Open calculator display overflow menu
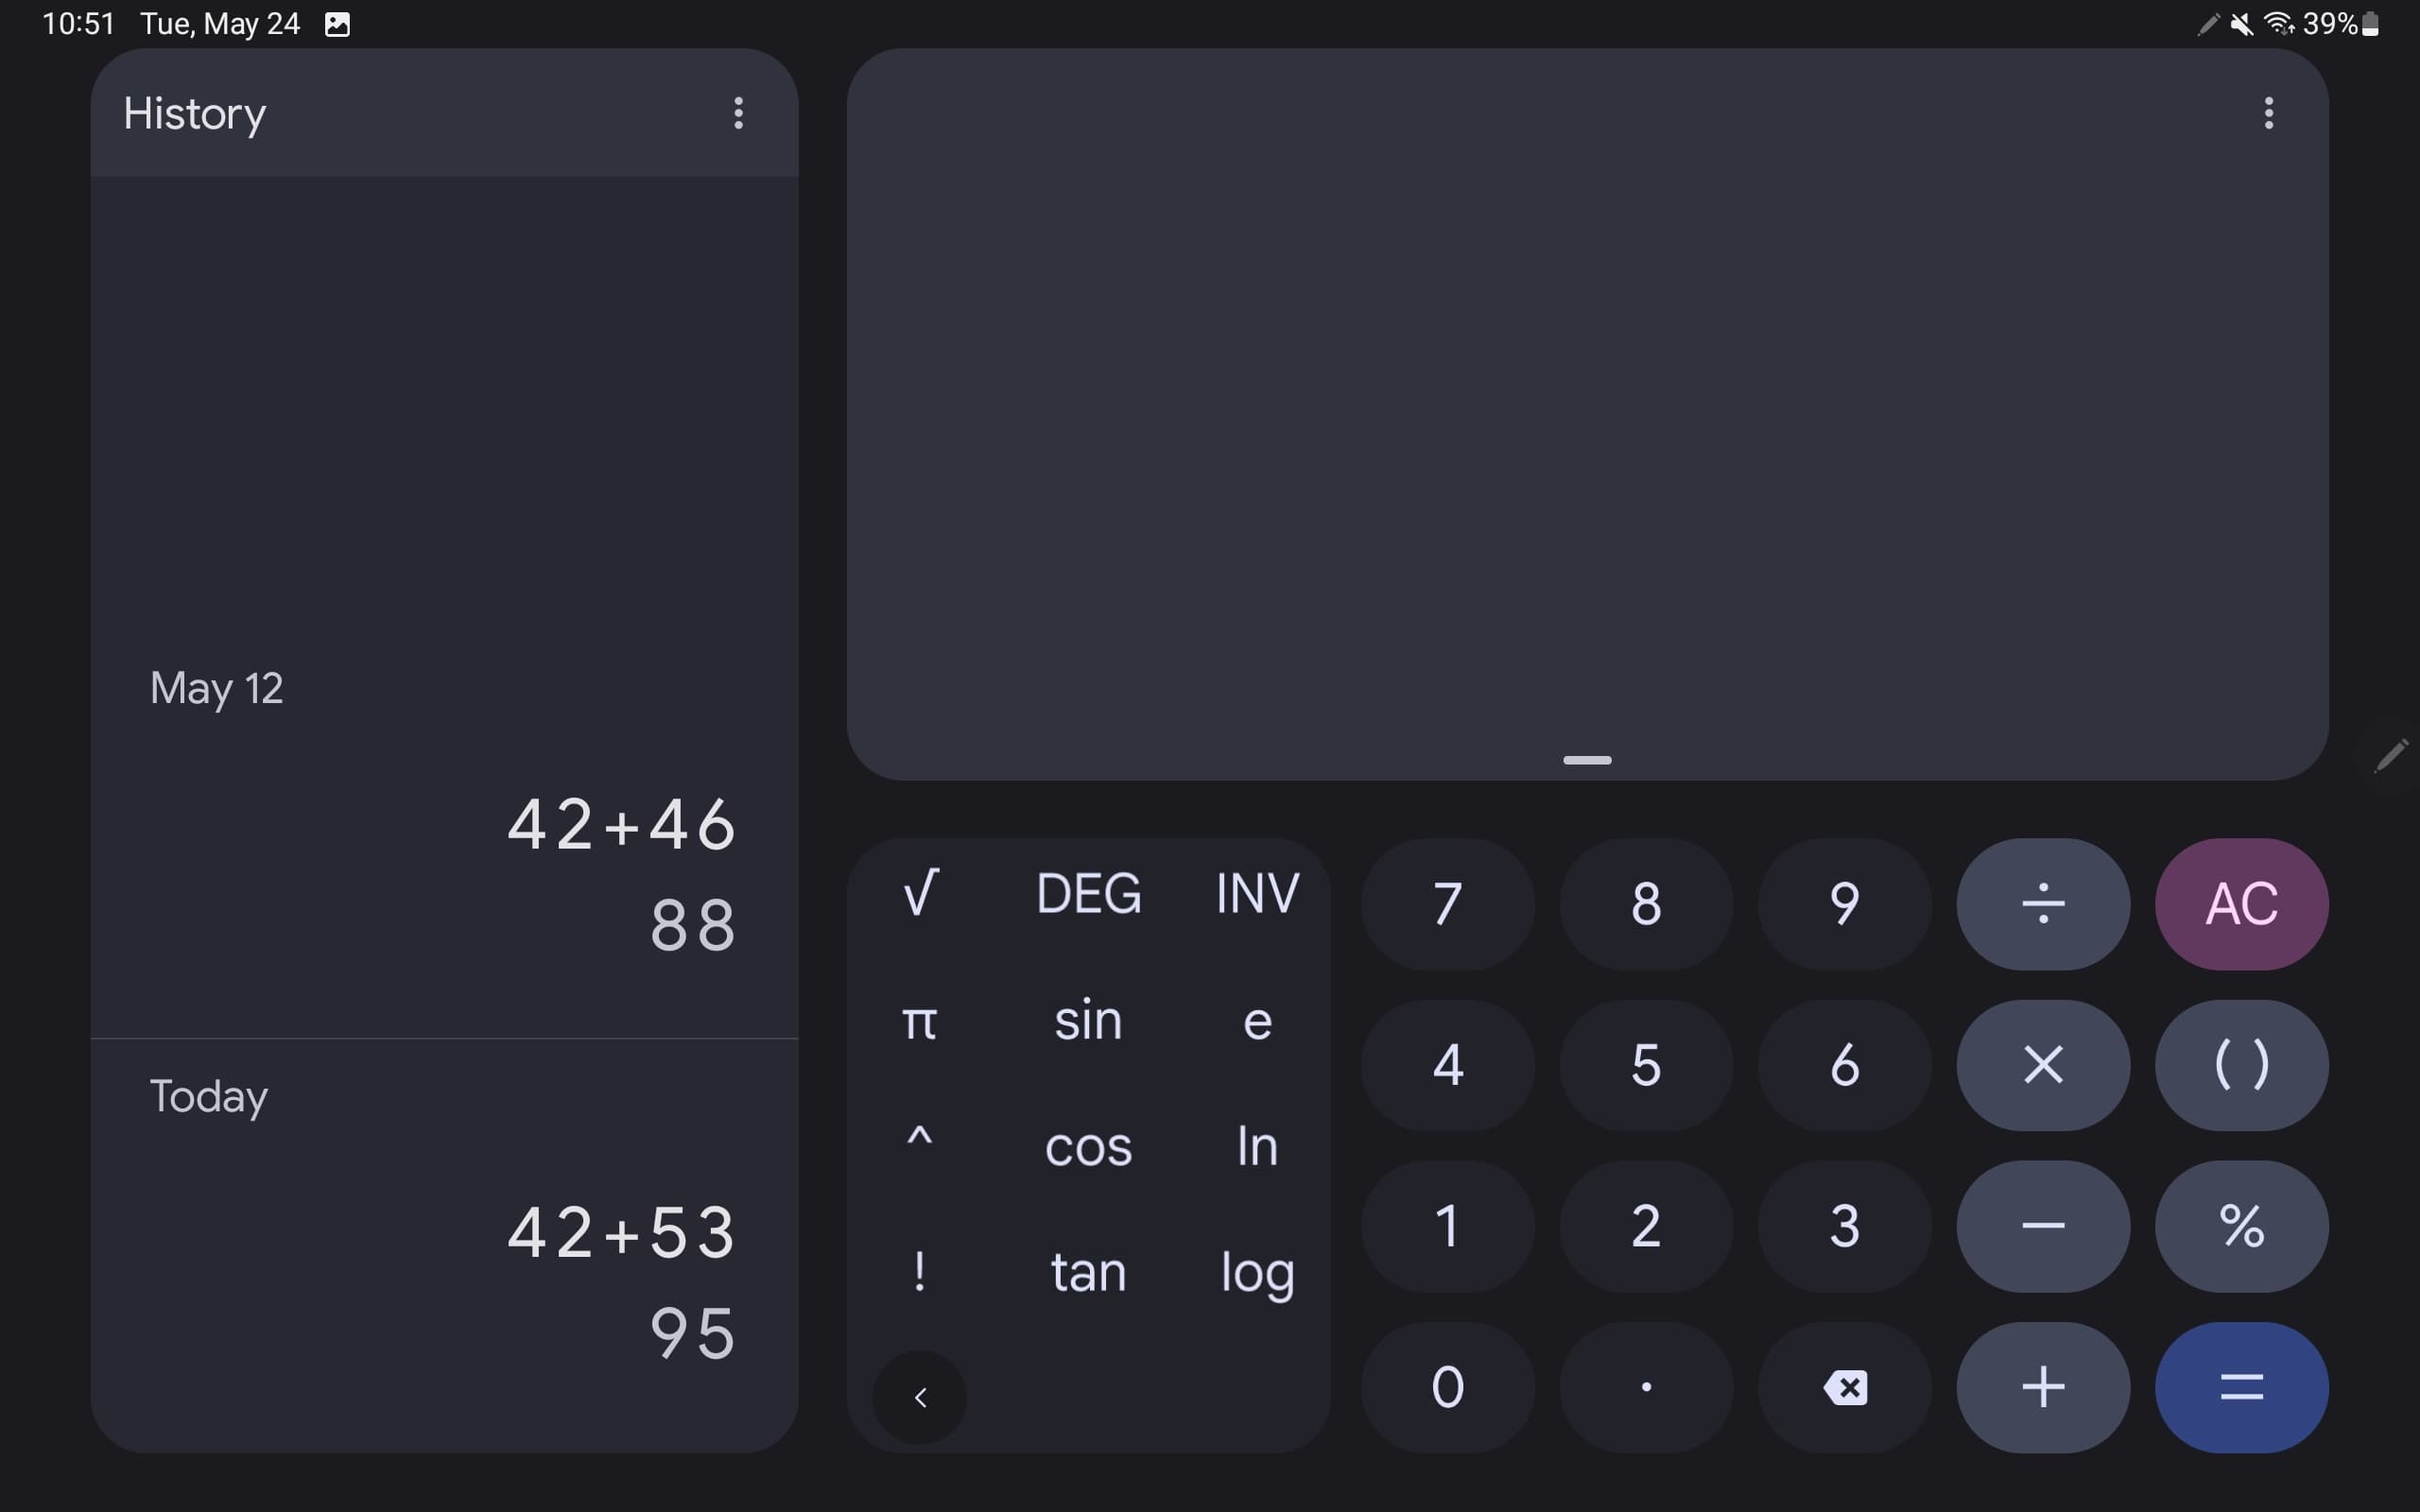 click(x=2268, y=113)
